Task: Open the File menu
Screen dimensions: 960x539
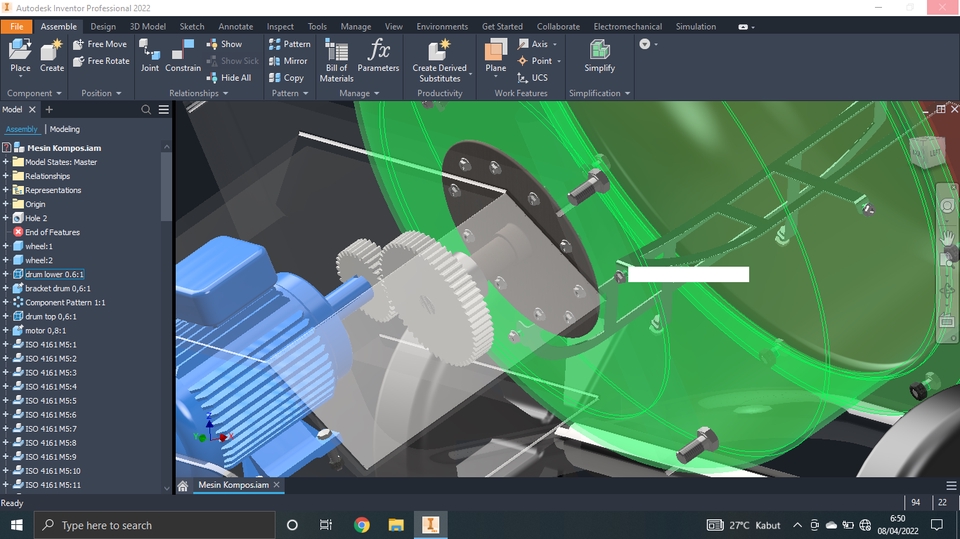Action: pos(17,26)
